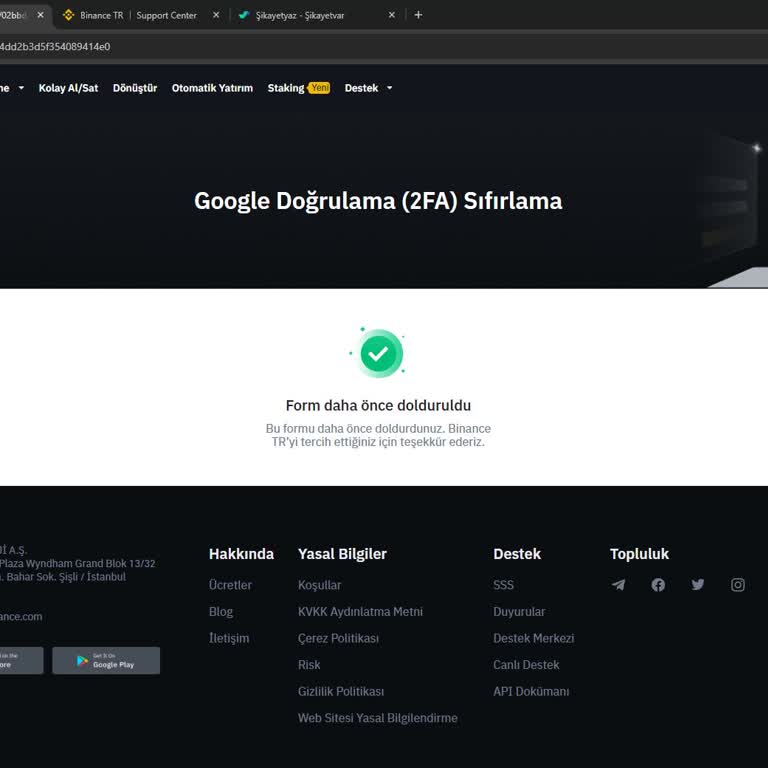Click the Blog footer link

click(x=221, y=612)
